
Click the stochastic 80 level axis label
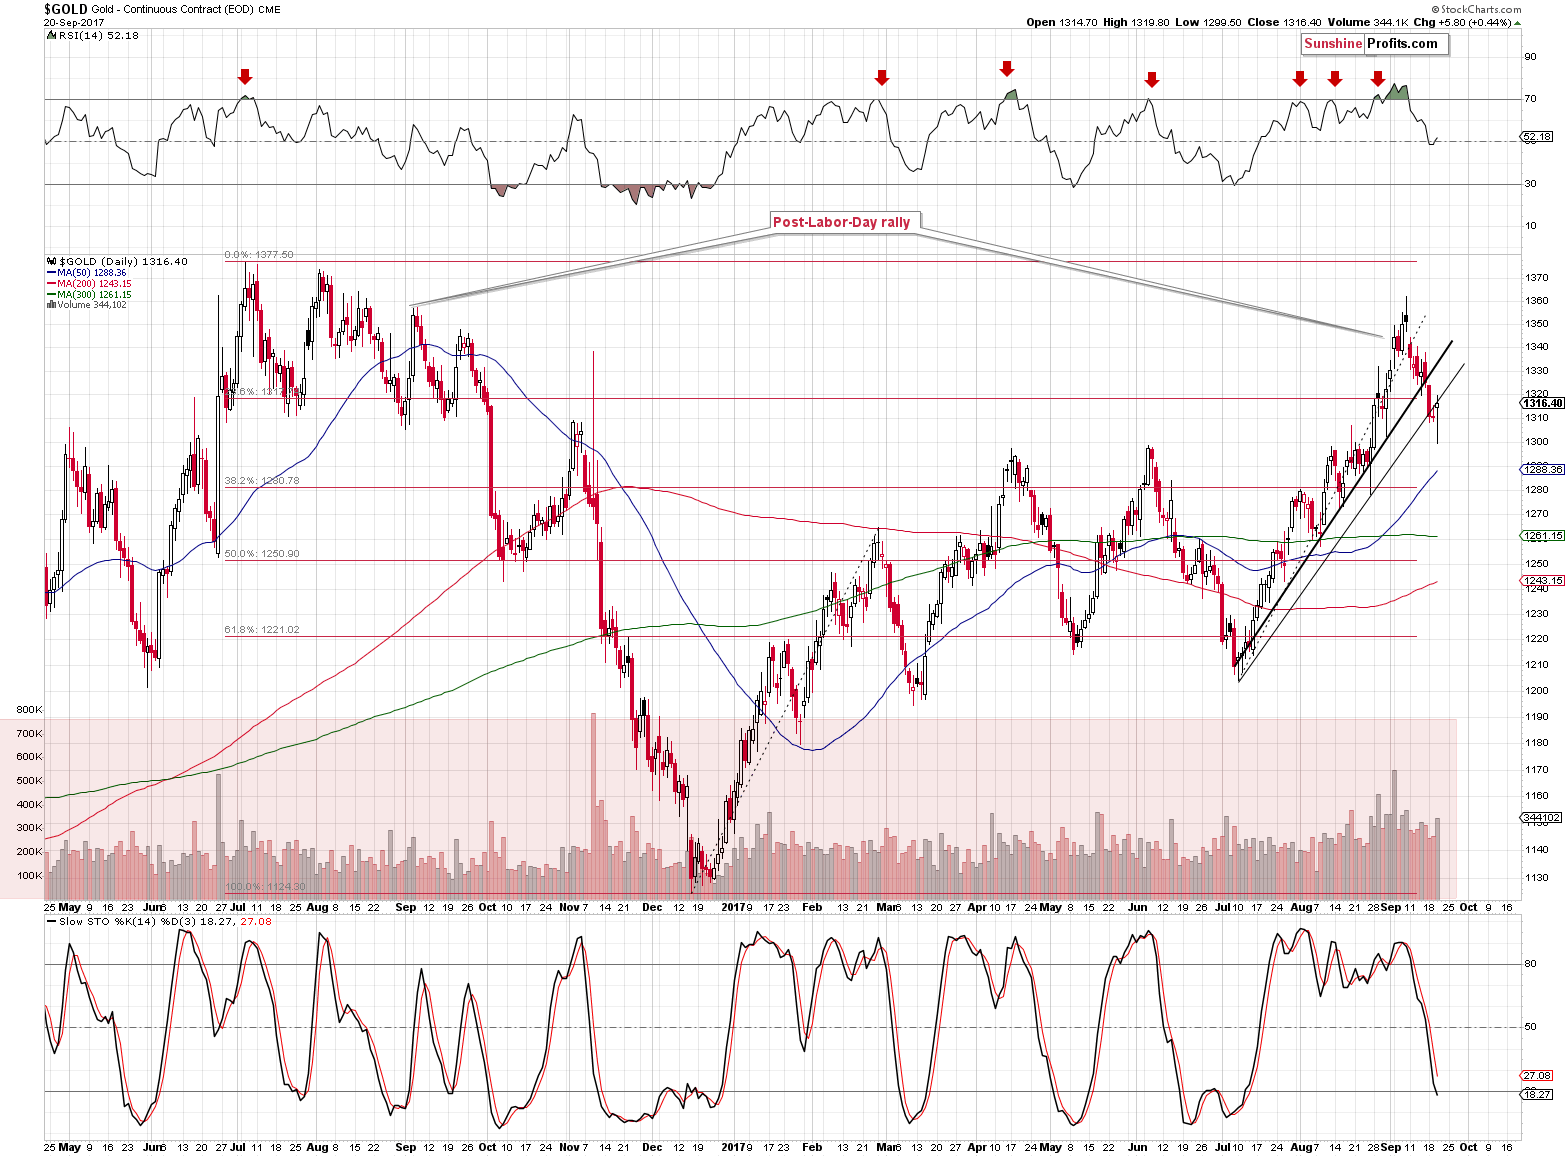coord(1530,964)
